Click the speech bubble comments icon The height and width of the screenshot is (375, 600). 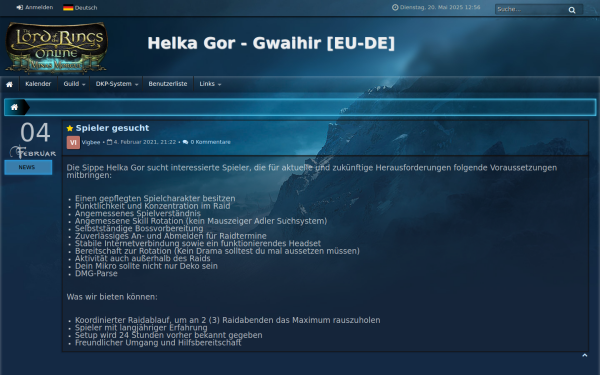click(186, 142)
